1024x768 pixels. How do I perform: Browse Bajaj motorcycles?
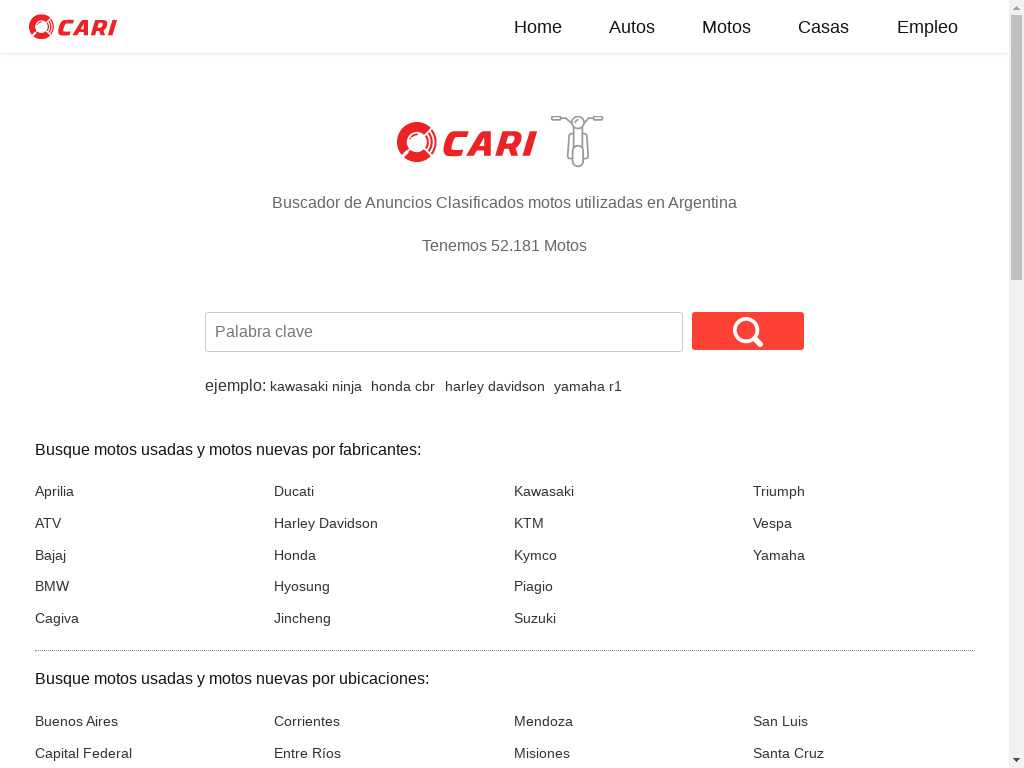[50, 555]
